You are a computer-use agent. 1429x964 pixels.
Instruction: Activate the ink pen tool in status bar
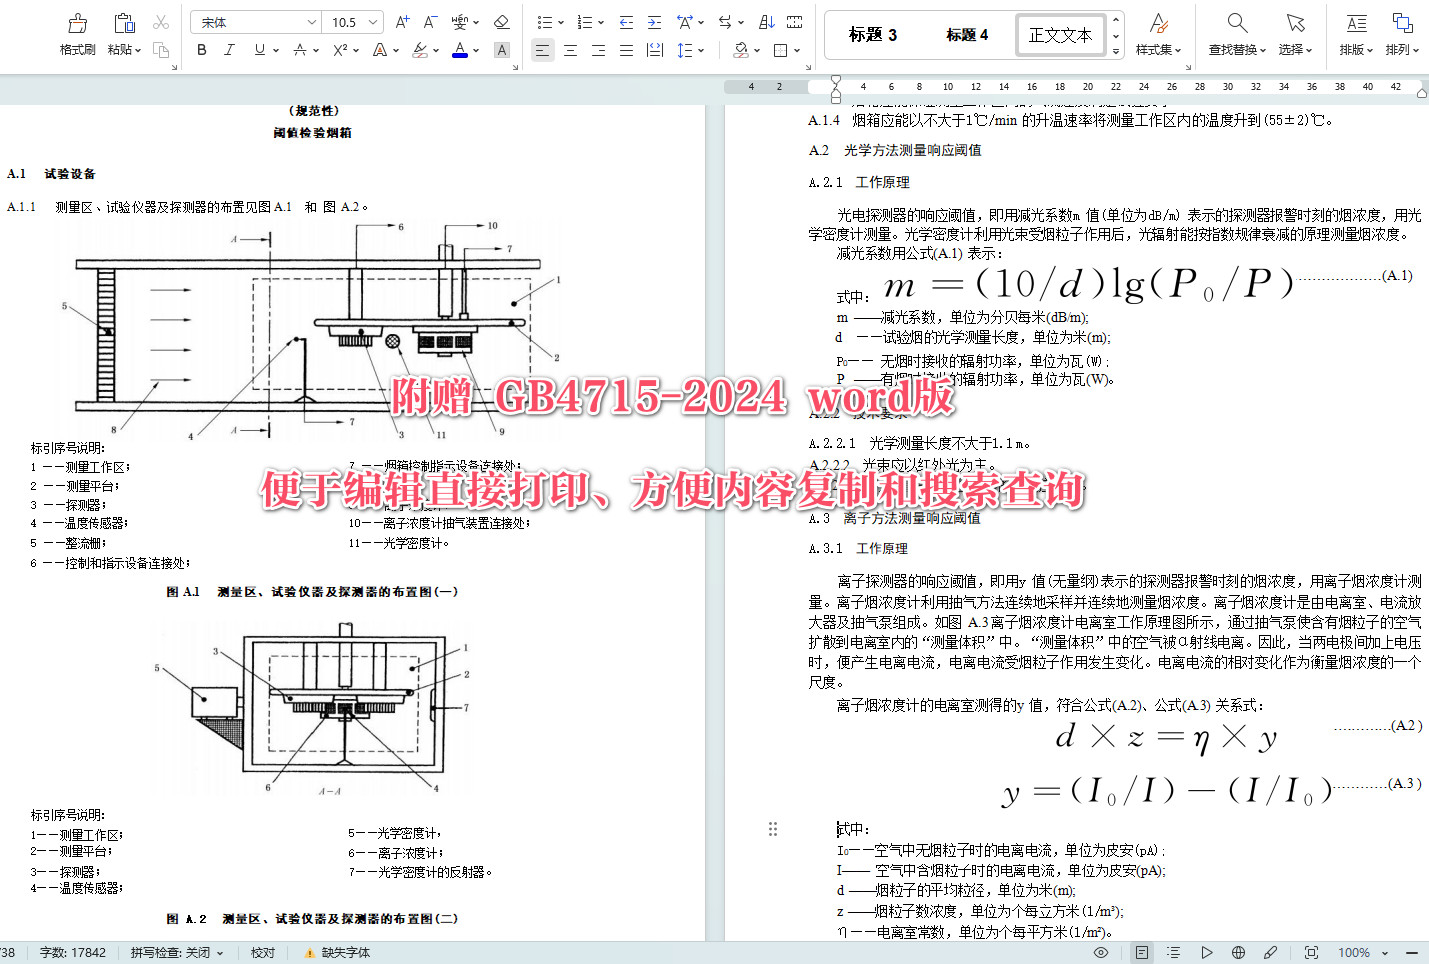pyautogui.click(x=1269, y=952)
